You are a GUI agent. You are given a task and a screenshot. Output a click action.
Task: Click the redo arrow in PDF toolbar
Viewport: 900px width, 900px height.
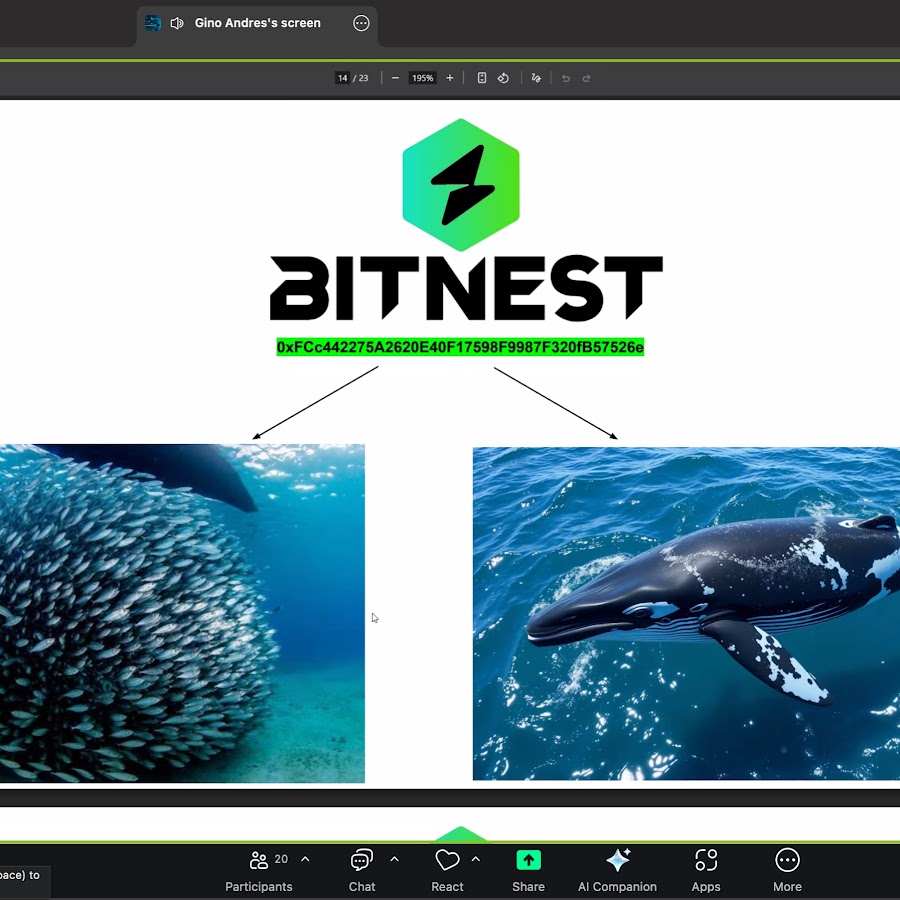[x=587, y=78]
